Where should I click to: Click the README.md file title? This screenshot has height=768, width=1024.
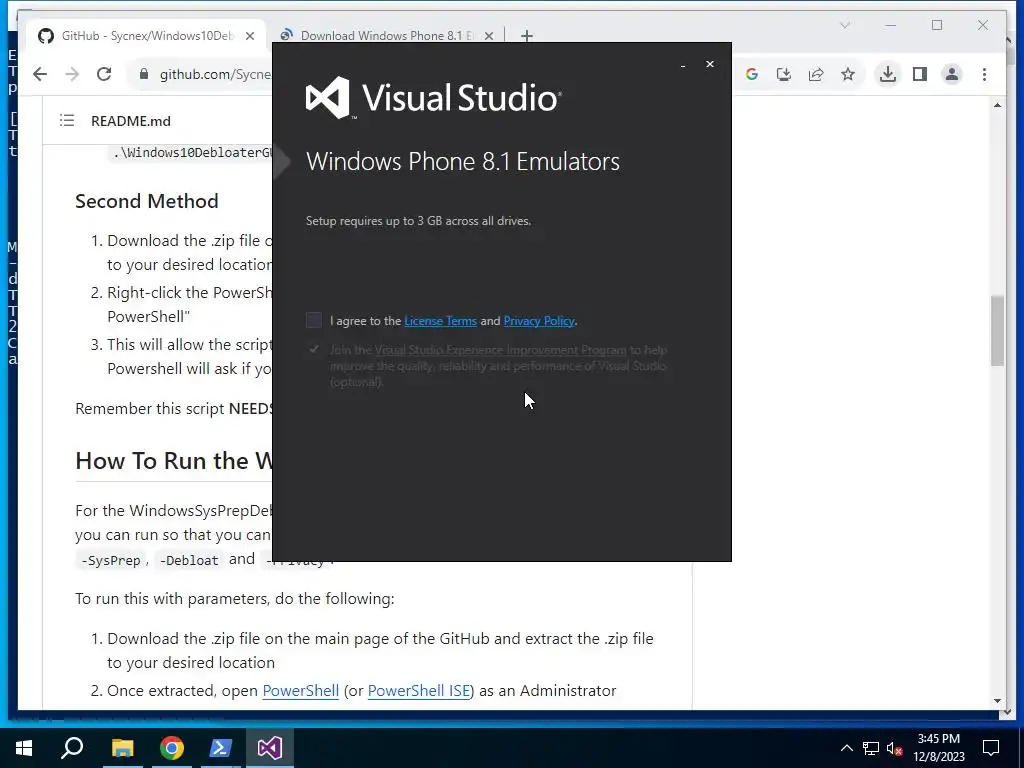(131, 121)
